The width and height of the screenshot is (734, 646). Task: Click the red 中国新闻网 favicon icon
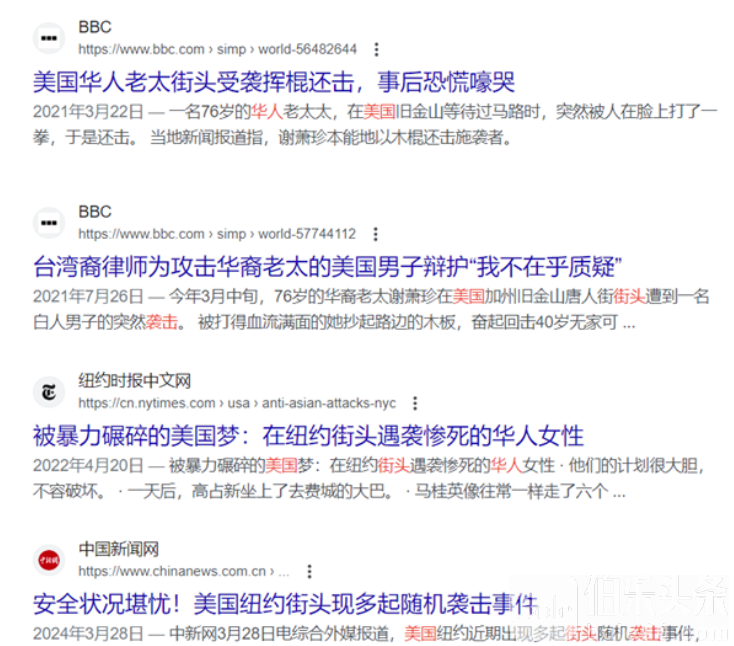coord(47,560)
